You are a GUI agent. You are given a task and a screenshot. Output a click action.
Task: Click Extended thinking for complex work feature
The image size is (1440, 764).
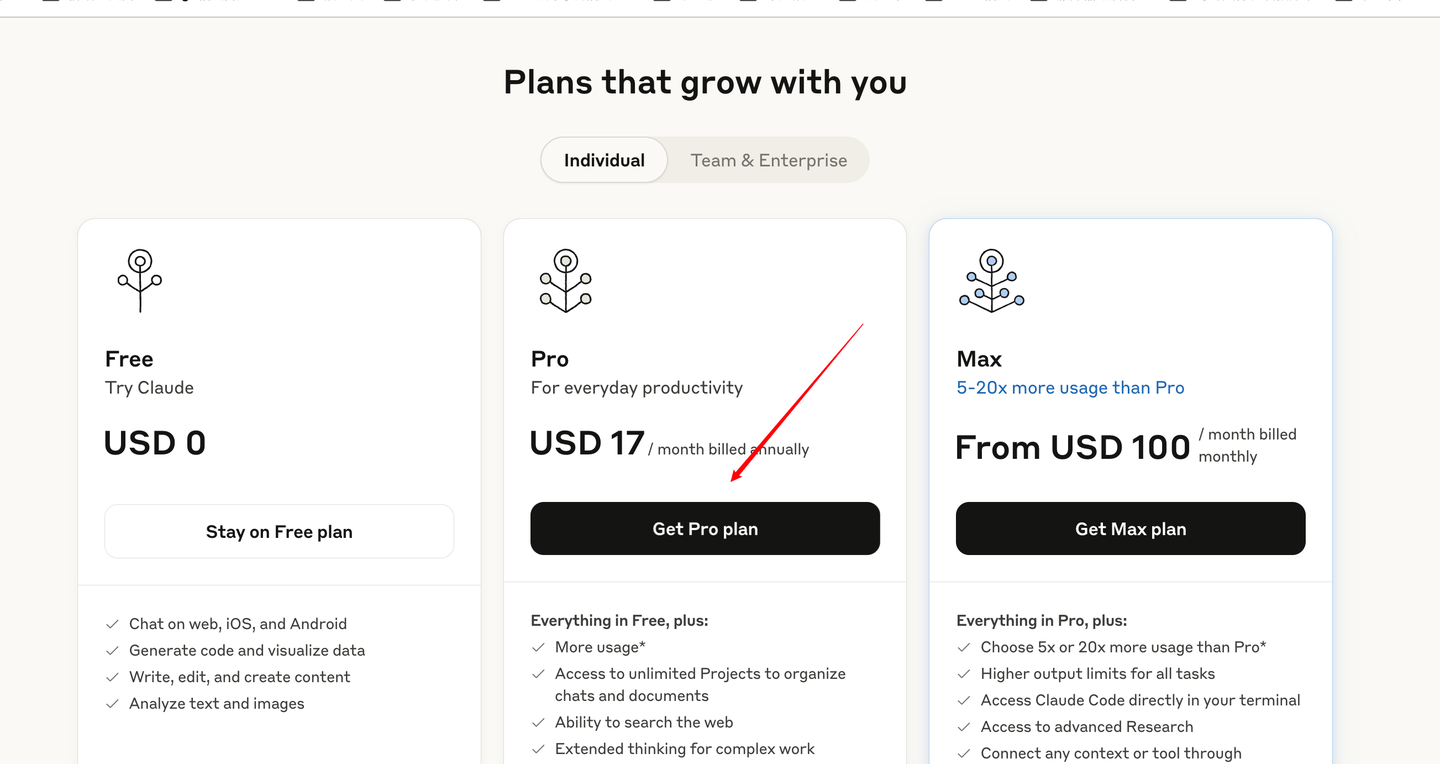[x=684, y=749]
